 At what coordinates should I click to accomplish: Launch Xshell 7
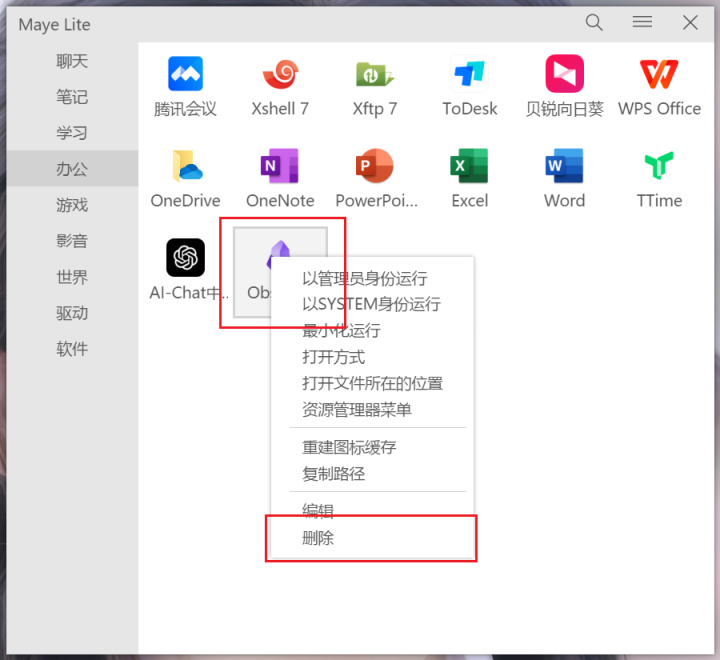[280, 73]
